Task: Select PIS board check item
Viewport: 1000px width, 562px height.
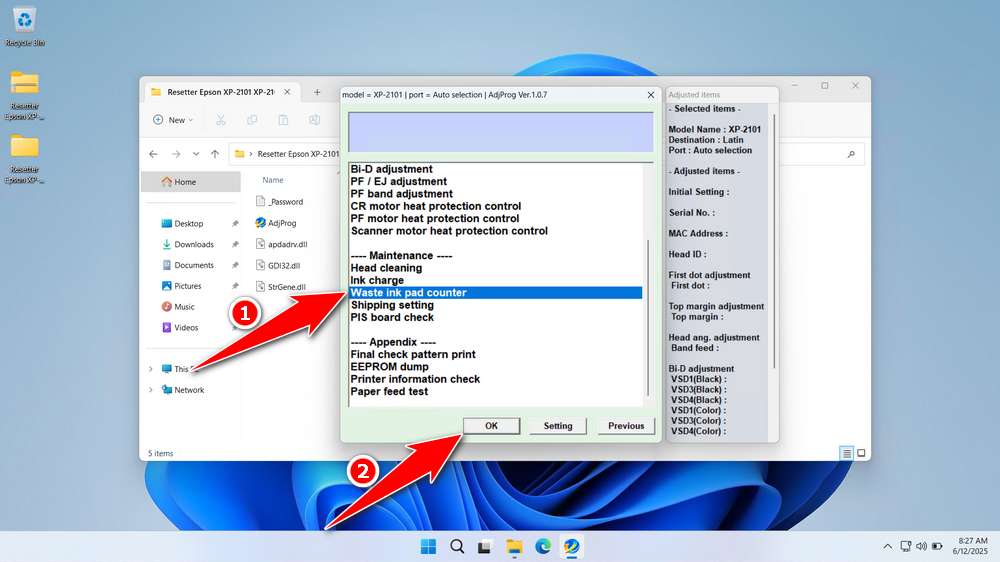Action: click(x=392, y=317)
